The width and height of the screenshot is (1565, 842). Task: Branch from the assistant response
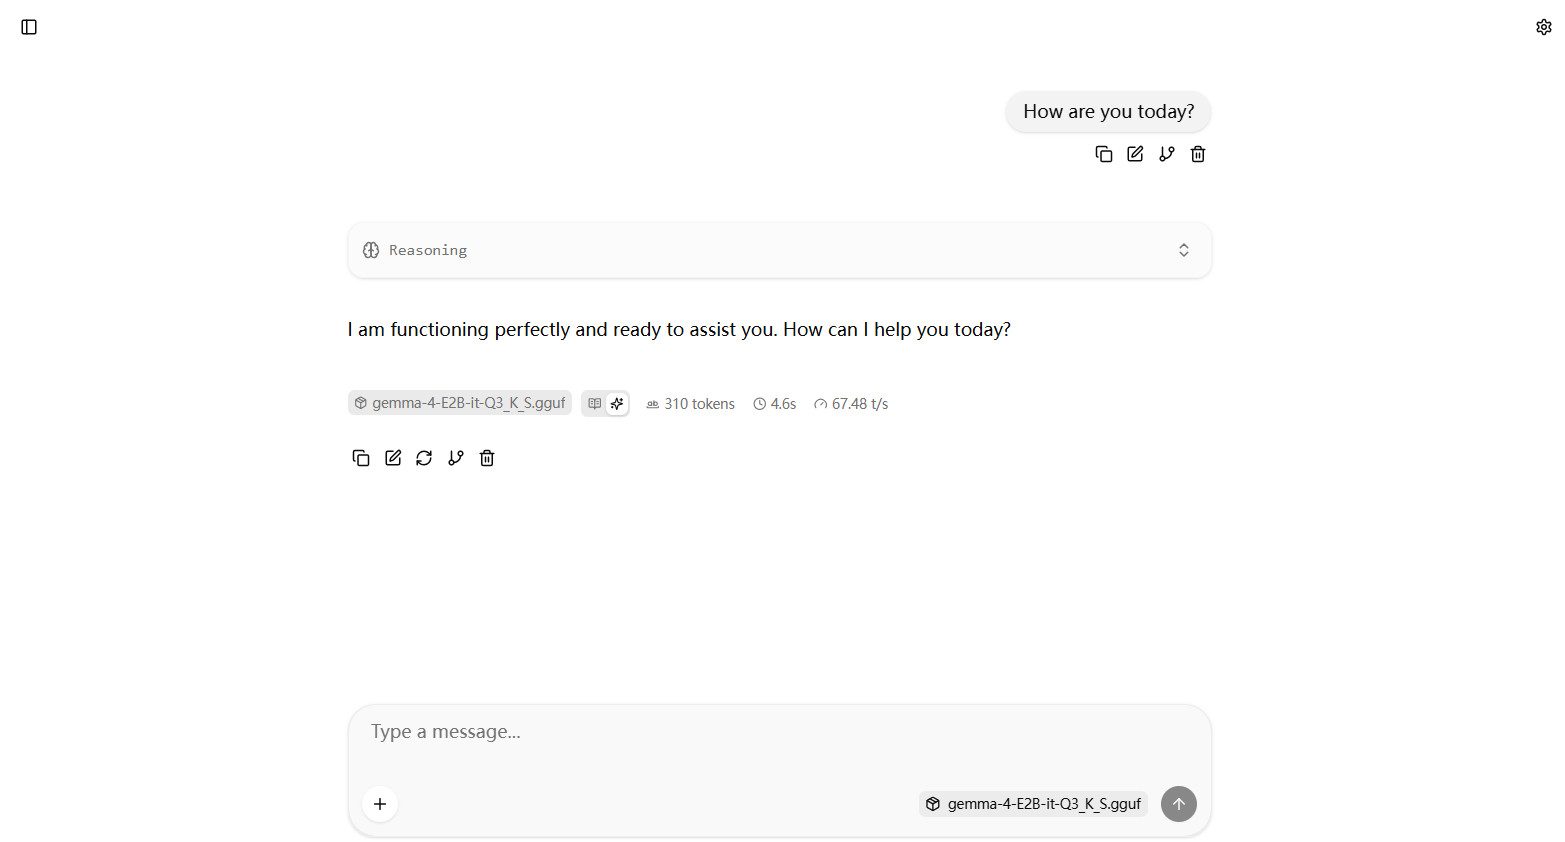pos(456,458)
